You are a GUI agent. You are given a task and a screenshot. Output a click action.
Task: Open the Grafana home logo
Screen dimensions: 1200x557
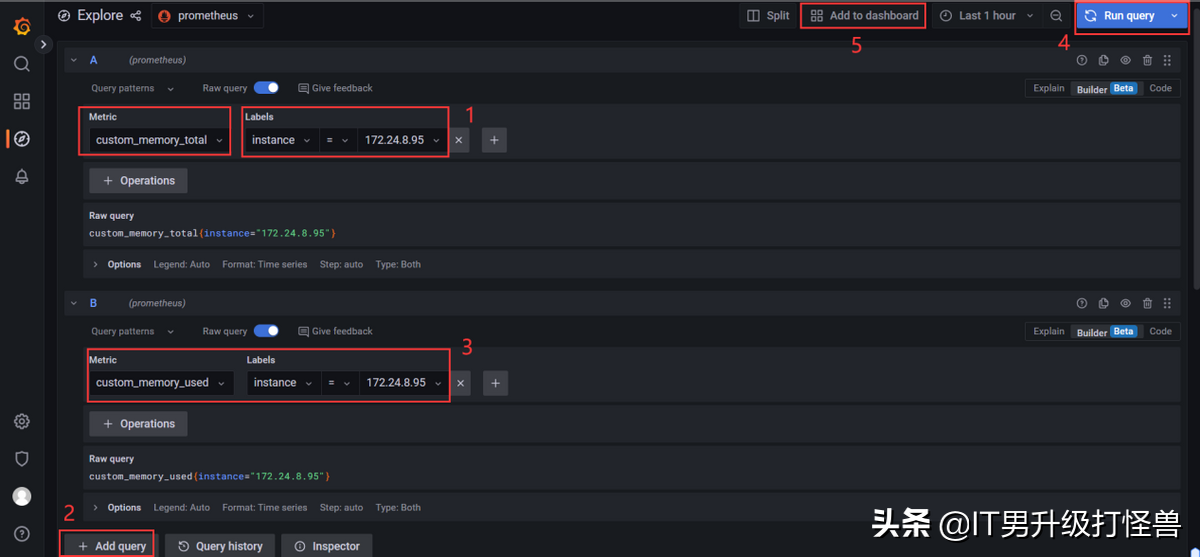22,26
